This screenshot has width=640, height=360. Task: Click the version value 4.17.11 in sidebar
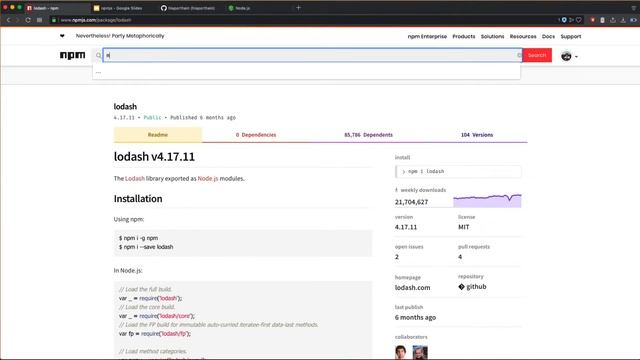[406, 227]
